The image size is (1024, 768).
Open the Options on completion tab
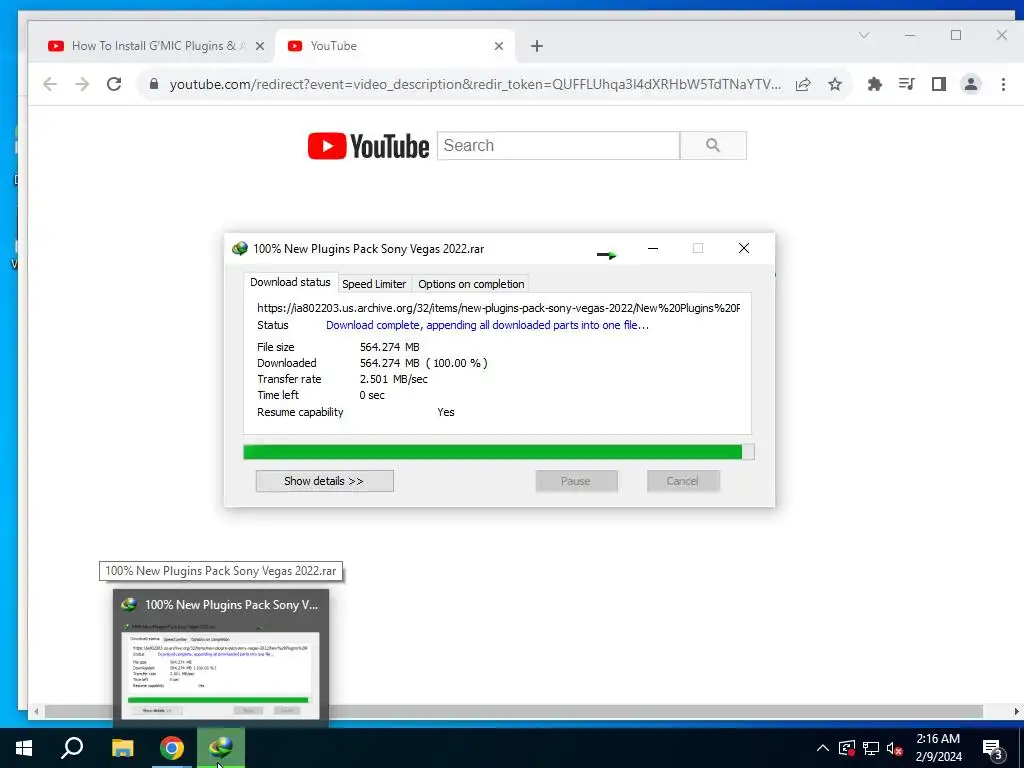[471, 284]
